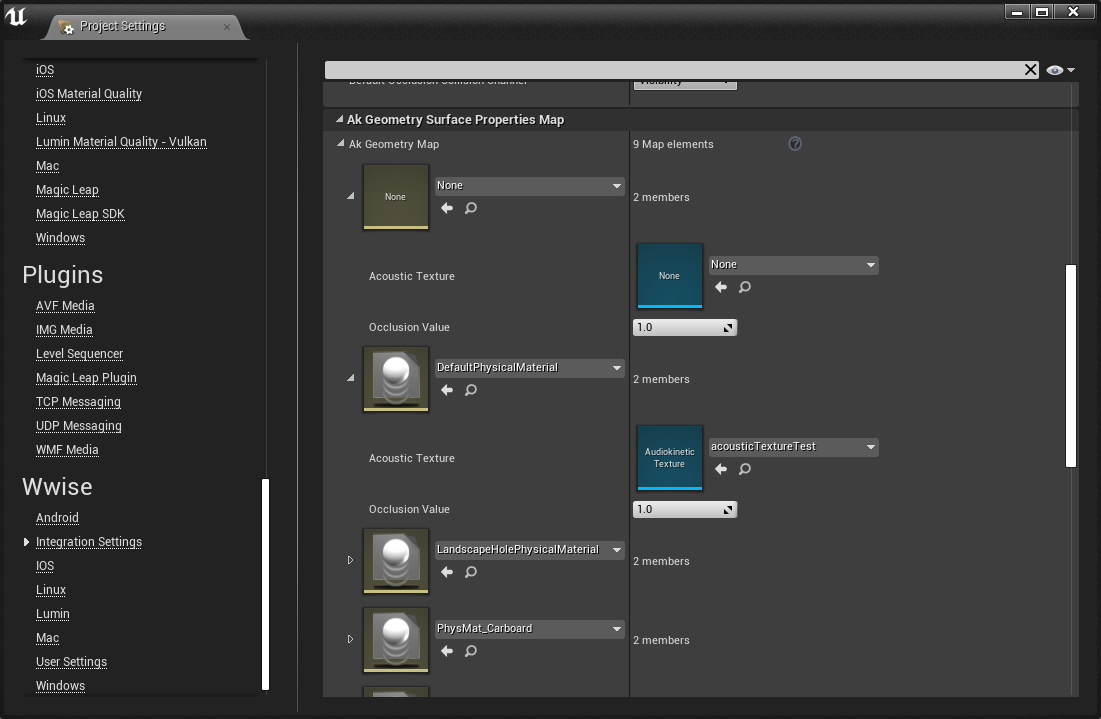Screen dimensions: 1101x719
Task: Use selected asset arrow for LandscapeHolePhysicalMaterial
Action: point(447,572)
